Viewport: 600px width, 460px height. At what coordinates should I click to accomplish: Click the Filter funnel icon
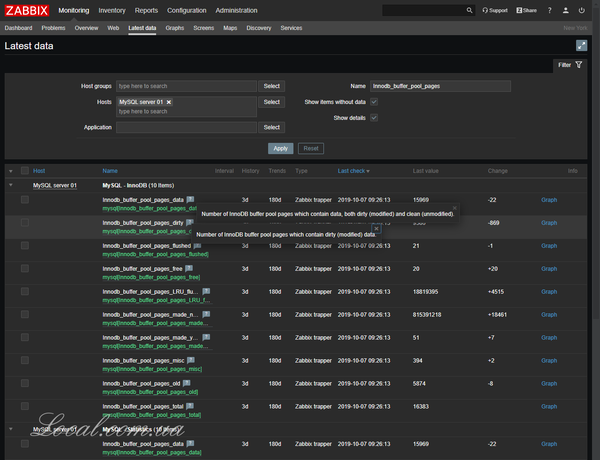[x=579, y=65]
